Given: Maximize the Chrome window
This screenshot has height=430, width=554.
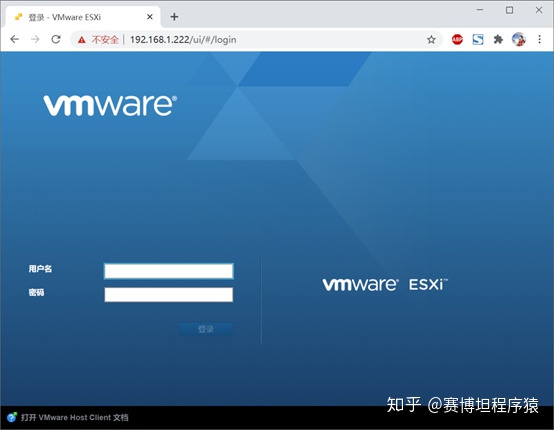Looking at the screenshot, I should tap(509, 10).
